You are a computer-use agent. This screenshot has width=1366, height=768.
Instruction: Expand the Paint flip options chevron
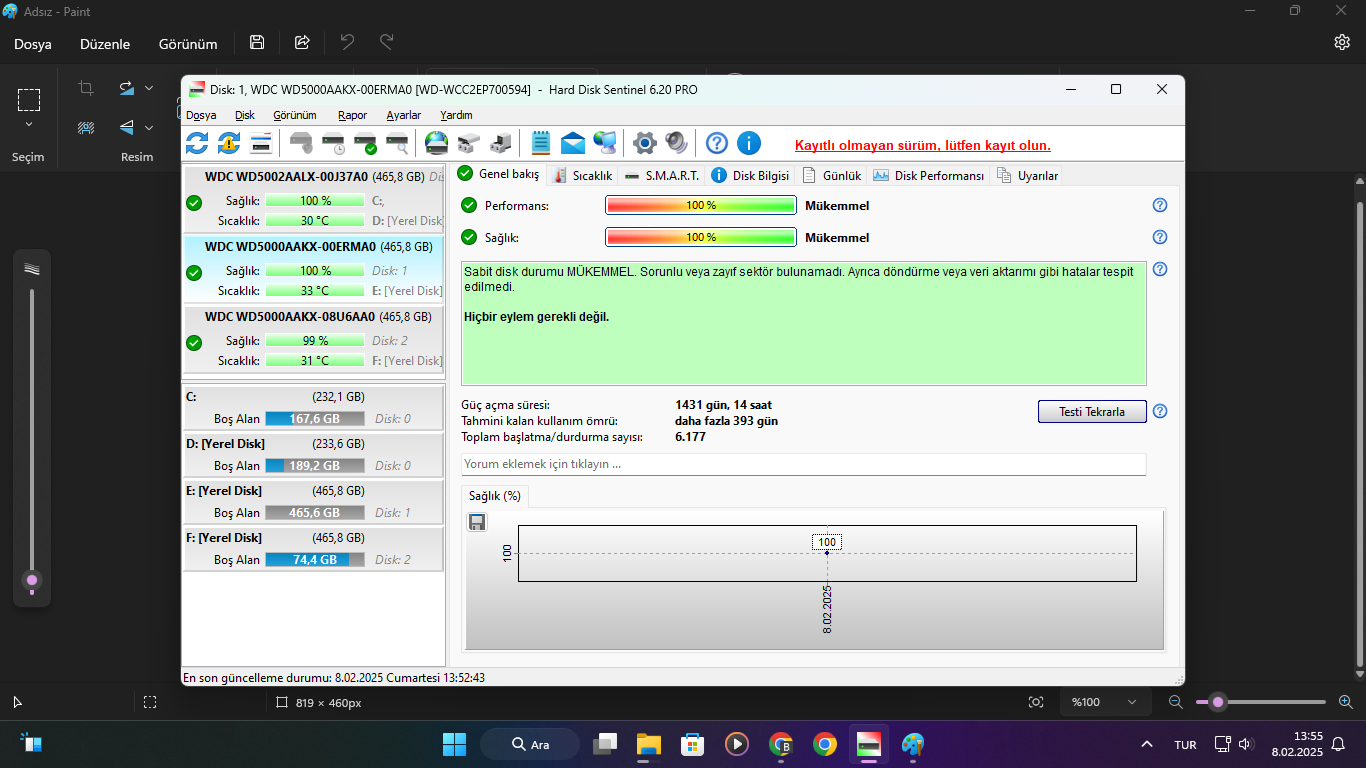[x=149, y=127]
